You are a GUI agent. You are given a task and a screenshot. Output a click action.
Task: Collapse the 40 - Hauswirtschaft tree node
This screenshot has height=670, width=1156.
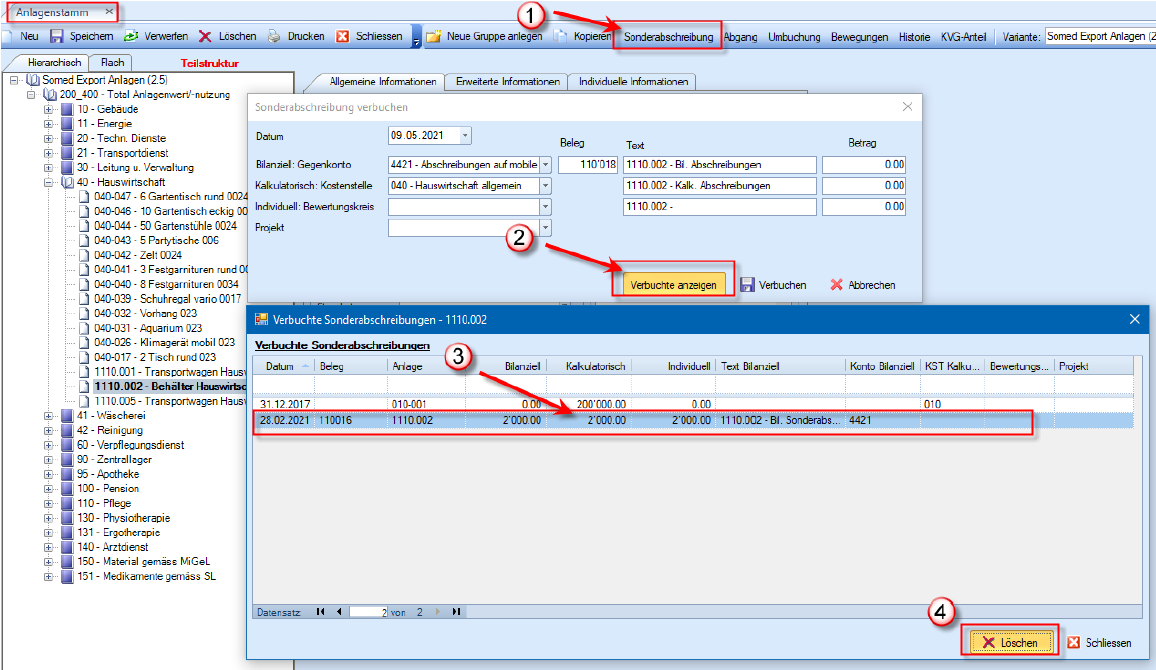click(49, 182)
